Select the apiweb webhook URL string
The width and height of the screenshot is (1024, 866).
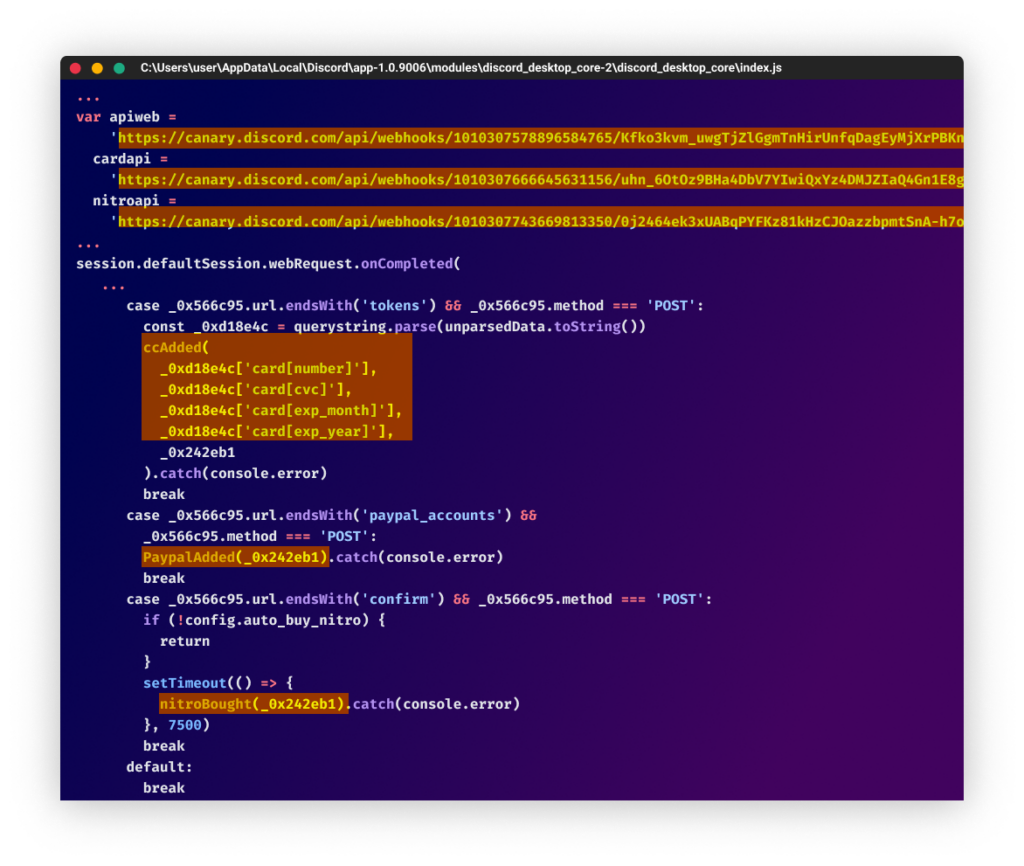[x=540, y=138]
